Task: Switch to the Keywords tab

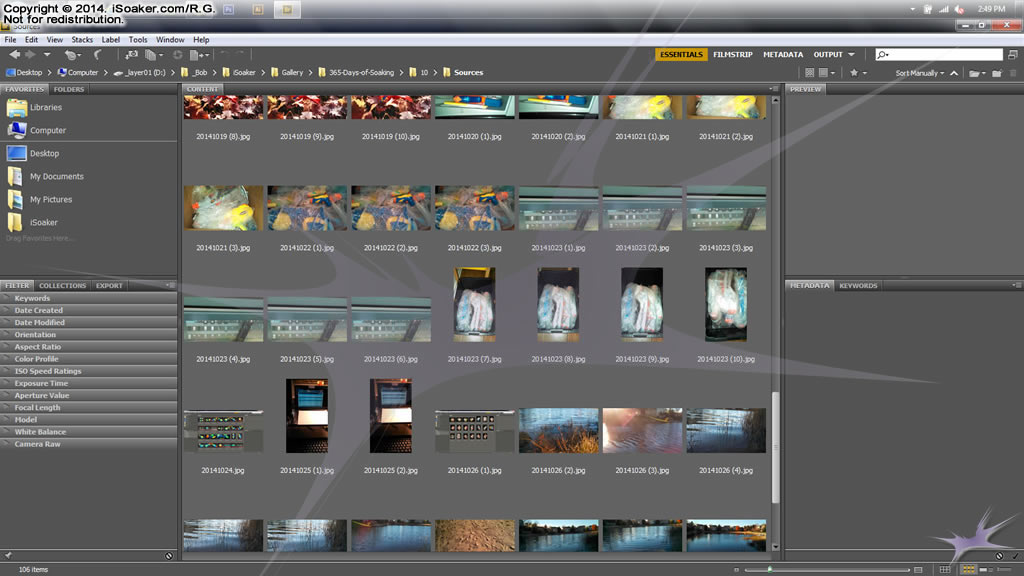Action: click(x=858, y=286)
